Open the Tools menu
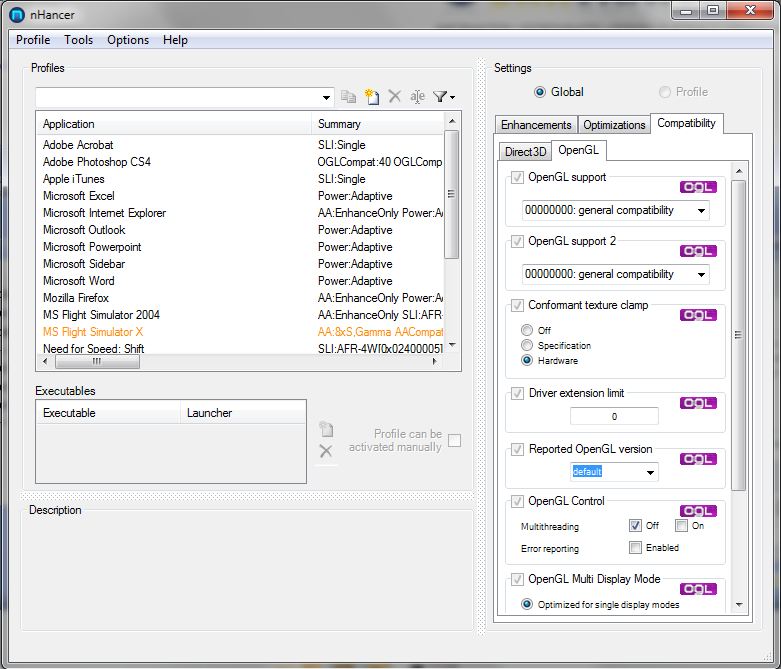 point(78,40)
